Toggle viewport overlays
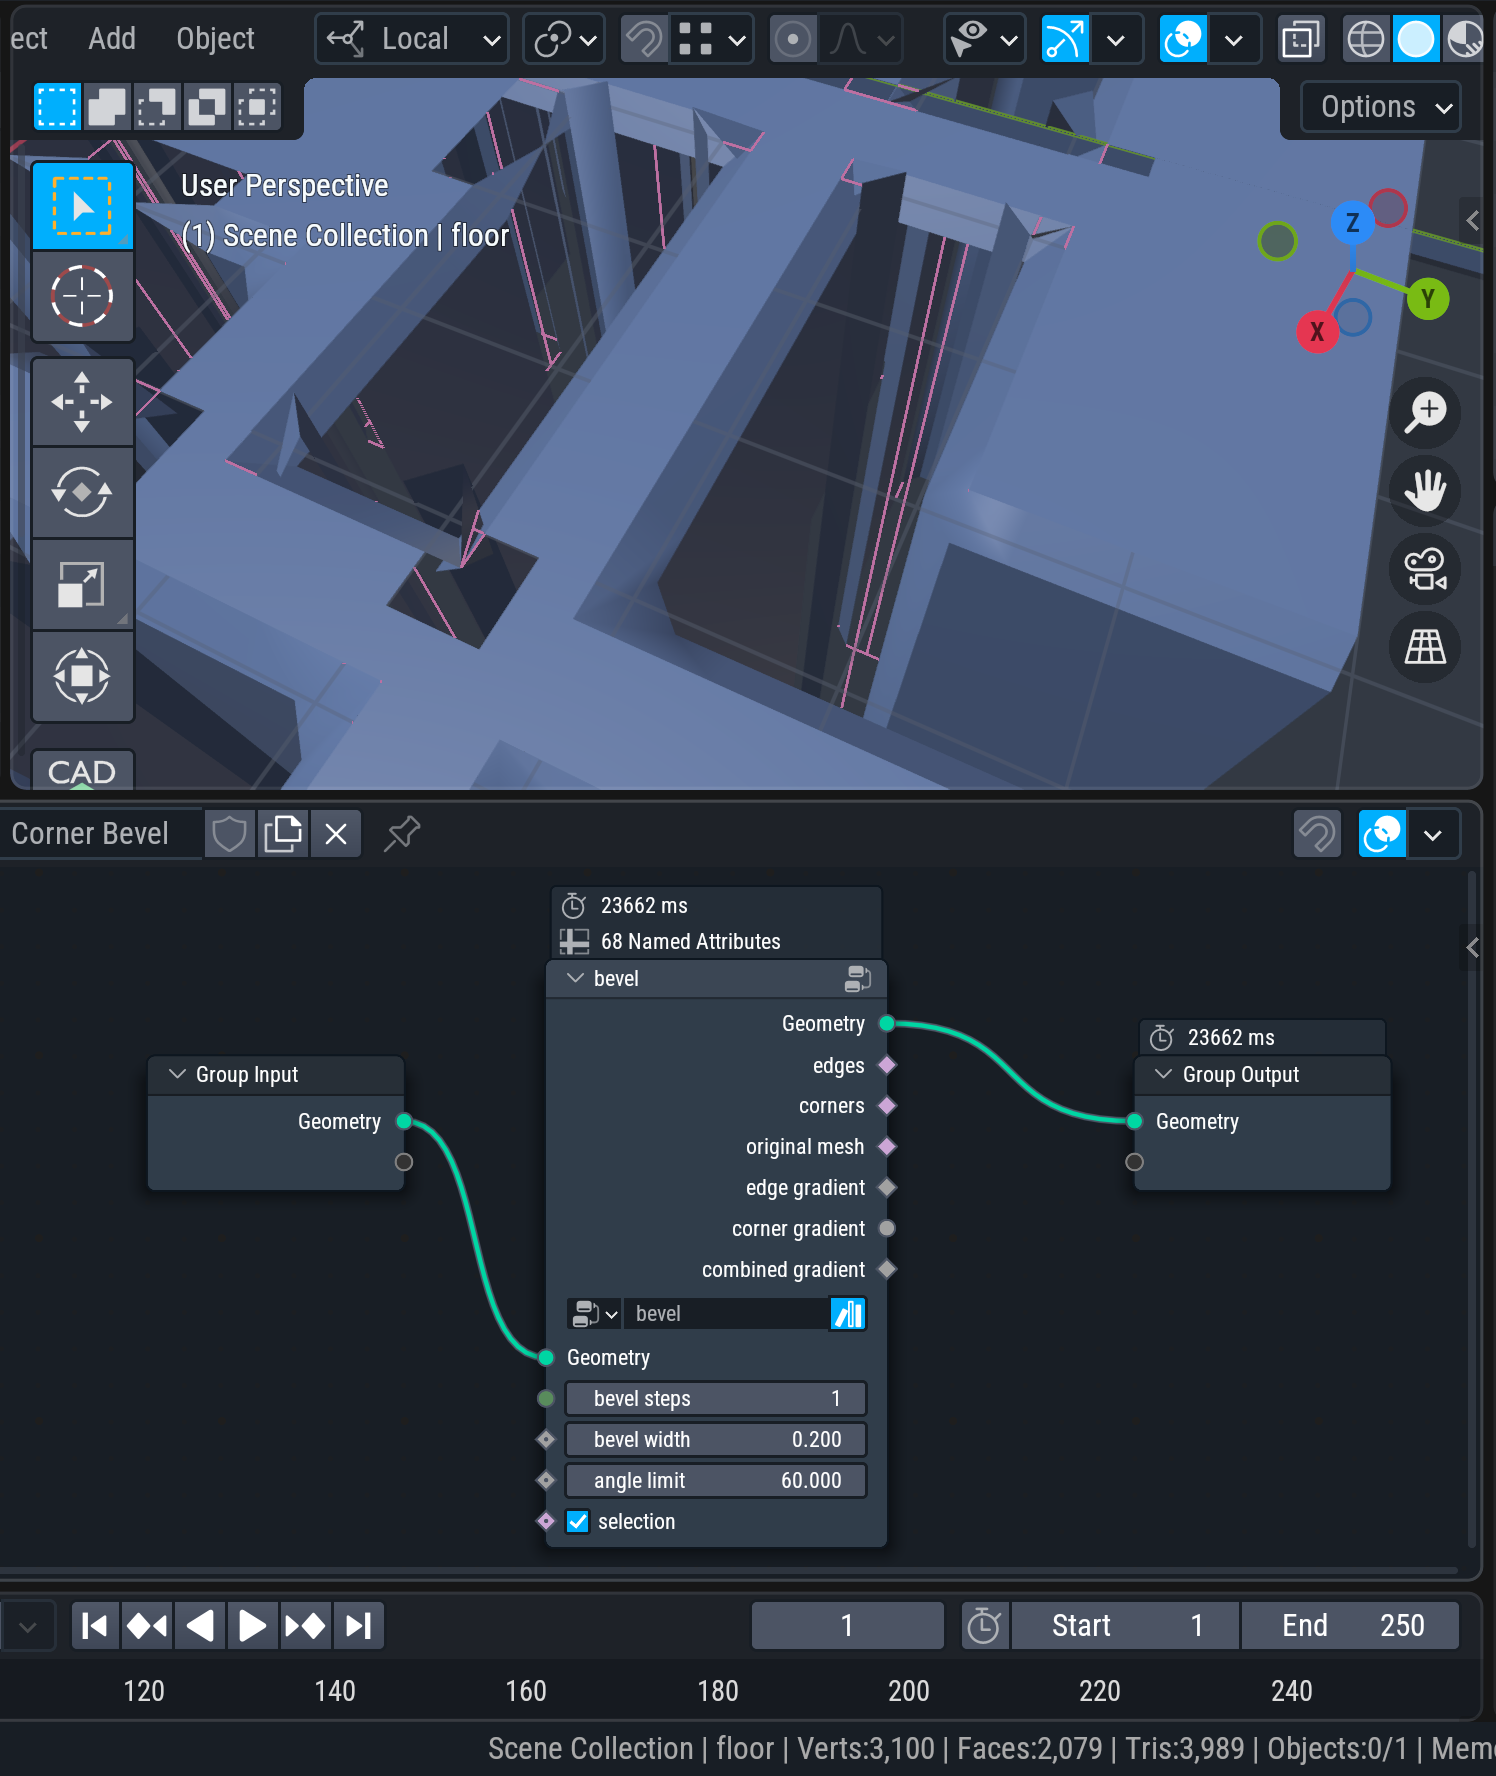This screenshot has width=1496, height=1776. (1183, 40)
